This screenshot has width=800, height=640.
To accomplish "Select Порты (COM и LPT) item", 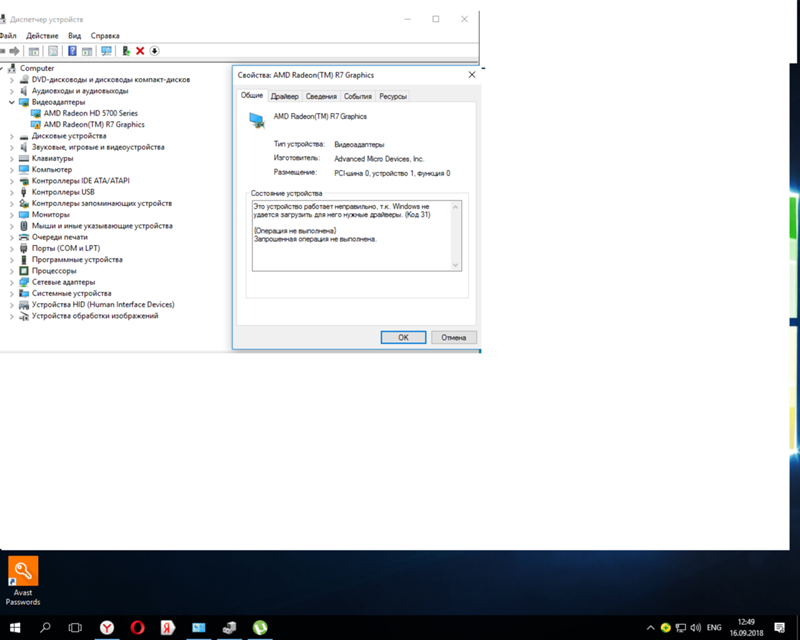I will pyautogui.click(x=66, y=248).
